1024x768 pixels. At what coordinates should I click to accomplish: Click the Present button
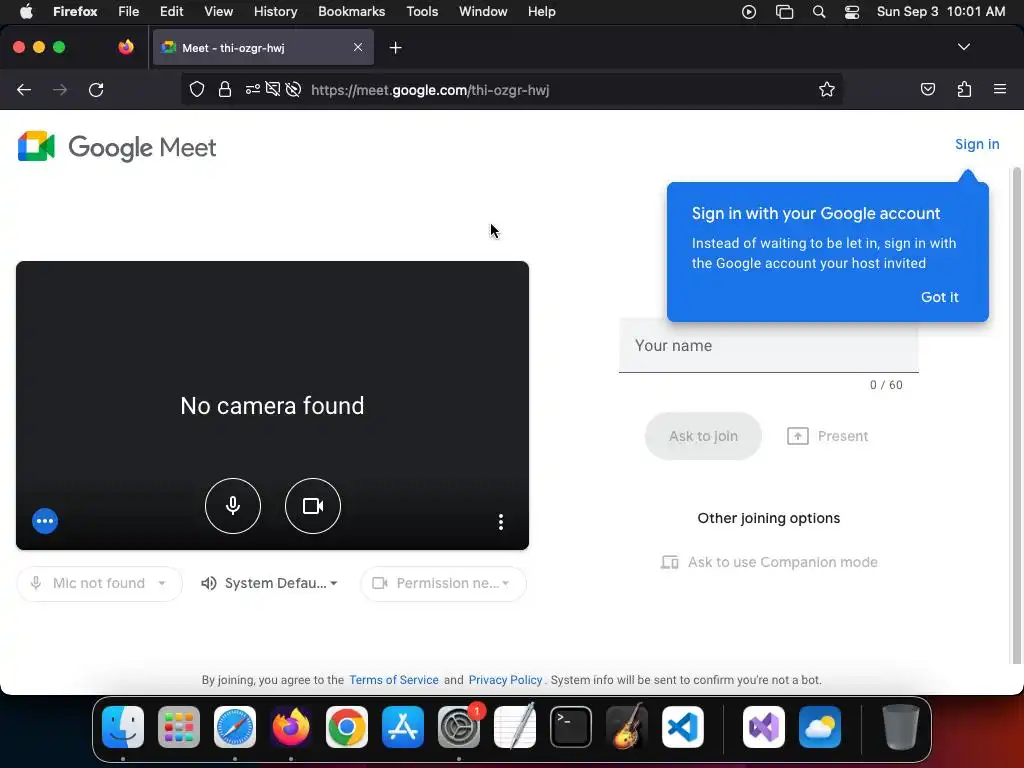(x=827, y=436)
